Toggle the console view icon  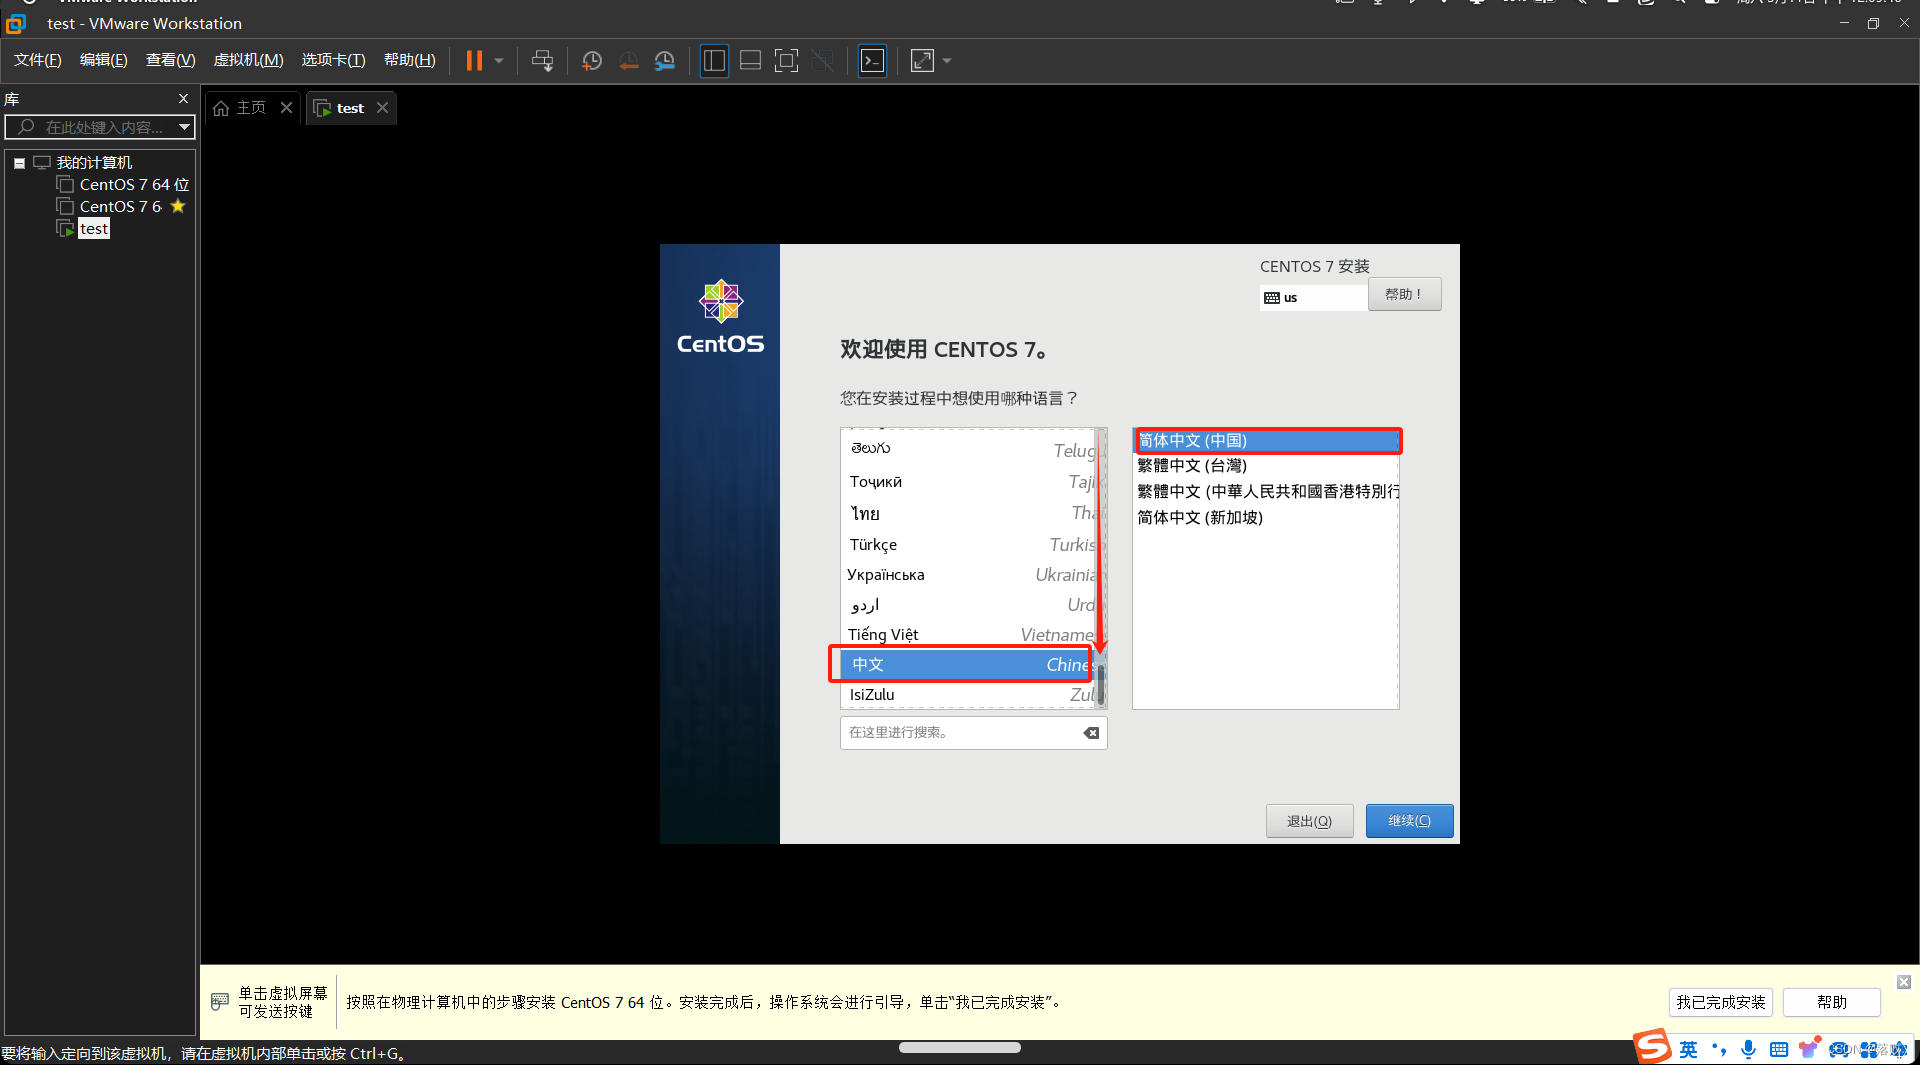(872, 61)
